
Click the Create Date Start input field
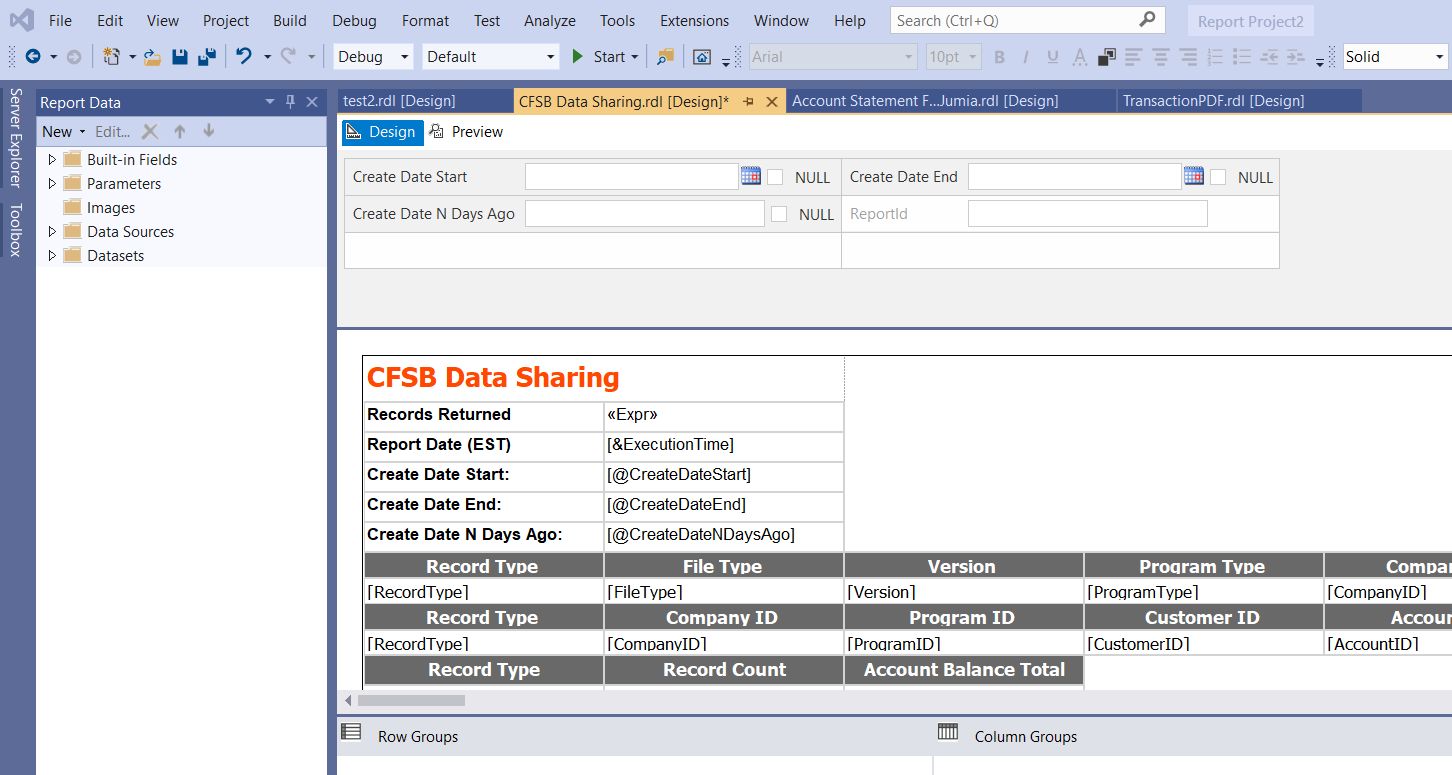632,177
